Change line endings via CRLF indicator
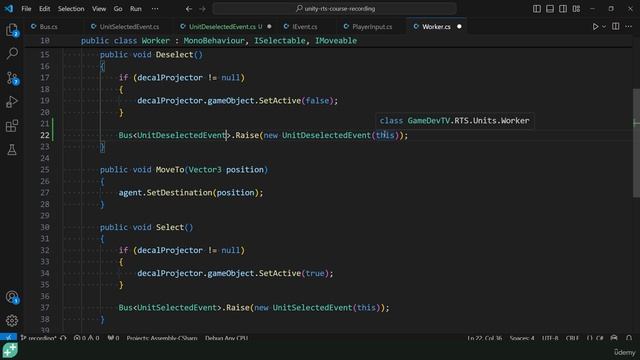This screenshot has width=640, height=360. pos(572,338)
